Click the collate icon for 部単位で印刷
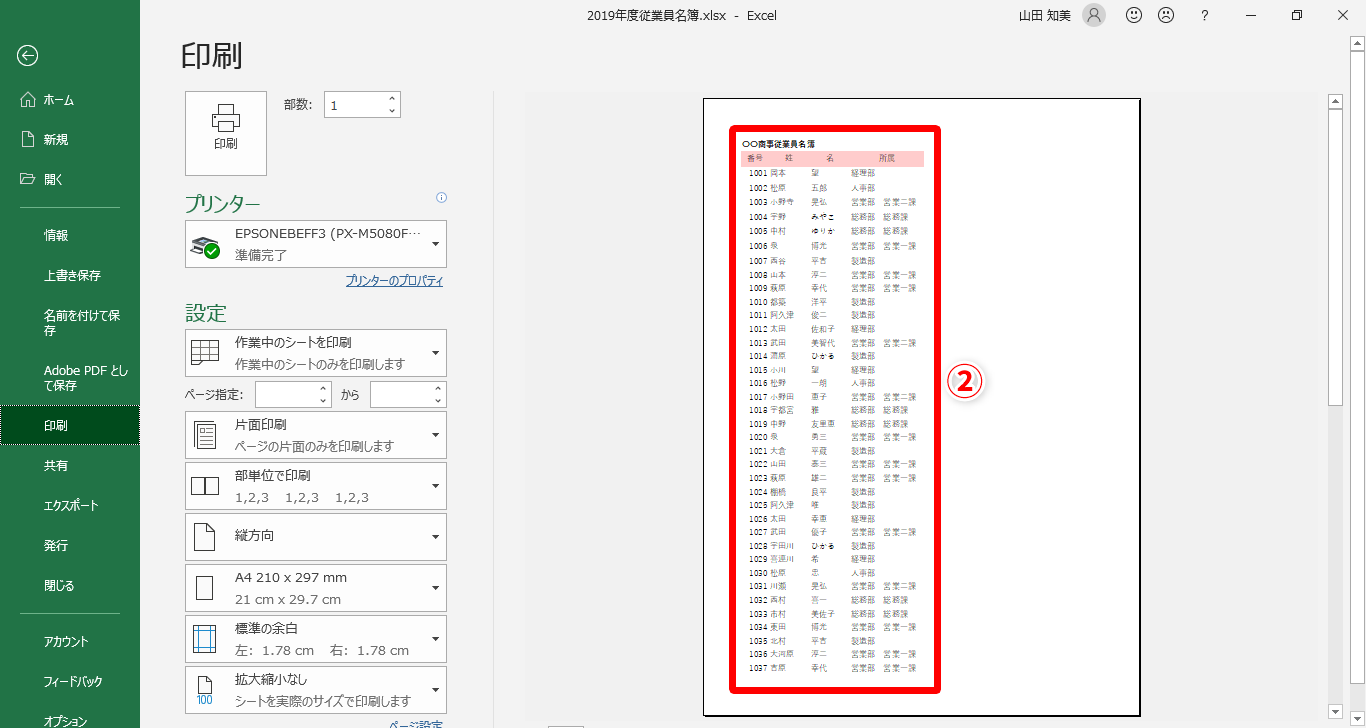The image size is (1366, 728). click(x=205, y=486)
